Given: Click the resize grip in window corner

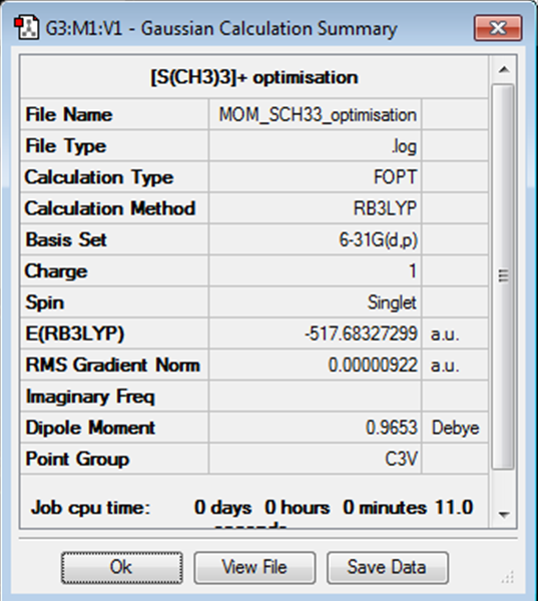Looking at the screenshot, I should click(x=508, y=577).
